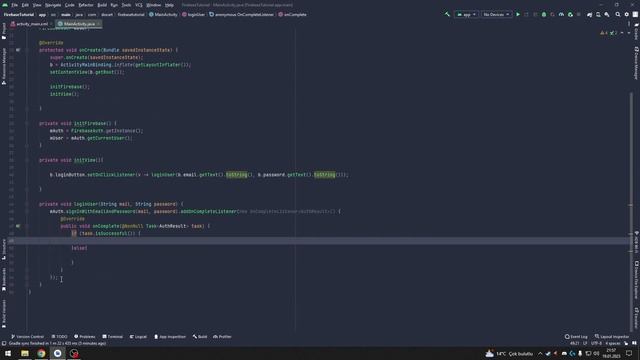Screen dimensions: 640x360
Task: Click onComplete breadcrumb in navigation bar
Action: click(292, 14)
